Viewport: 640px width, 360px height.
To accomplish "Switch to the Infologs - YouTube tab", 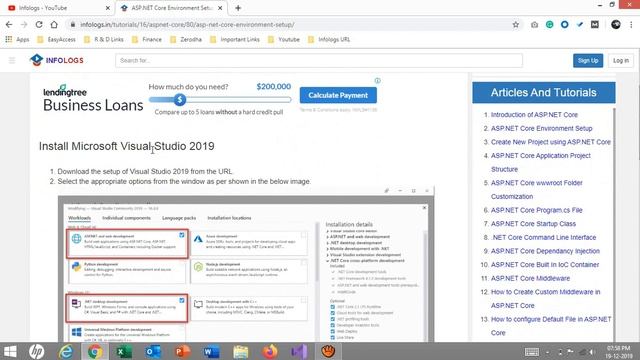I will [57, 8].
